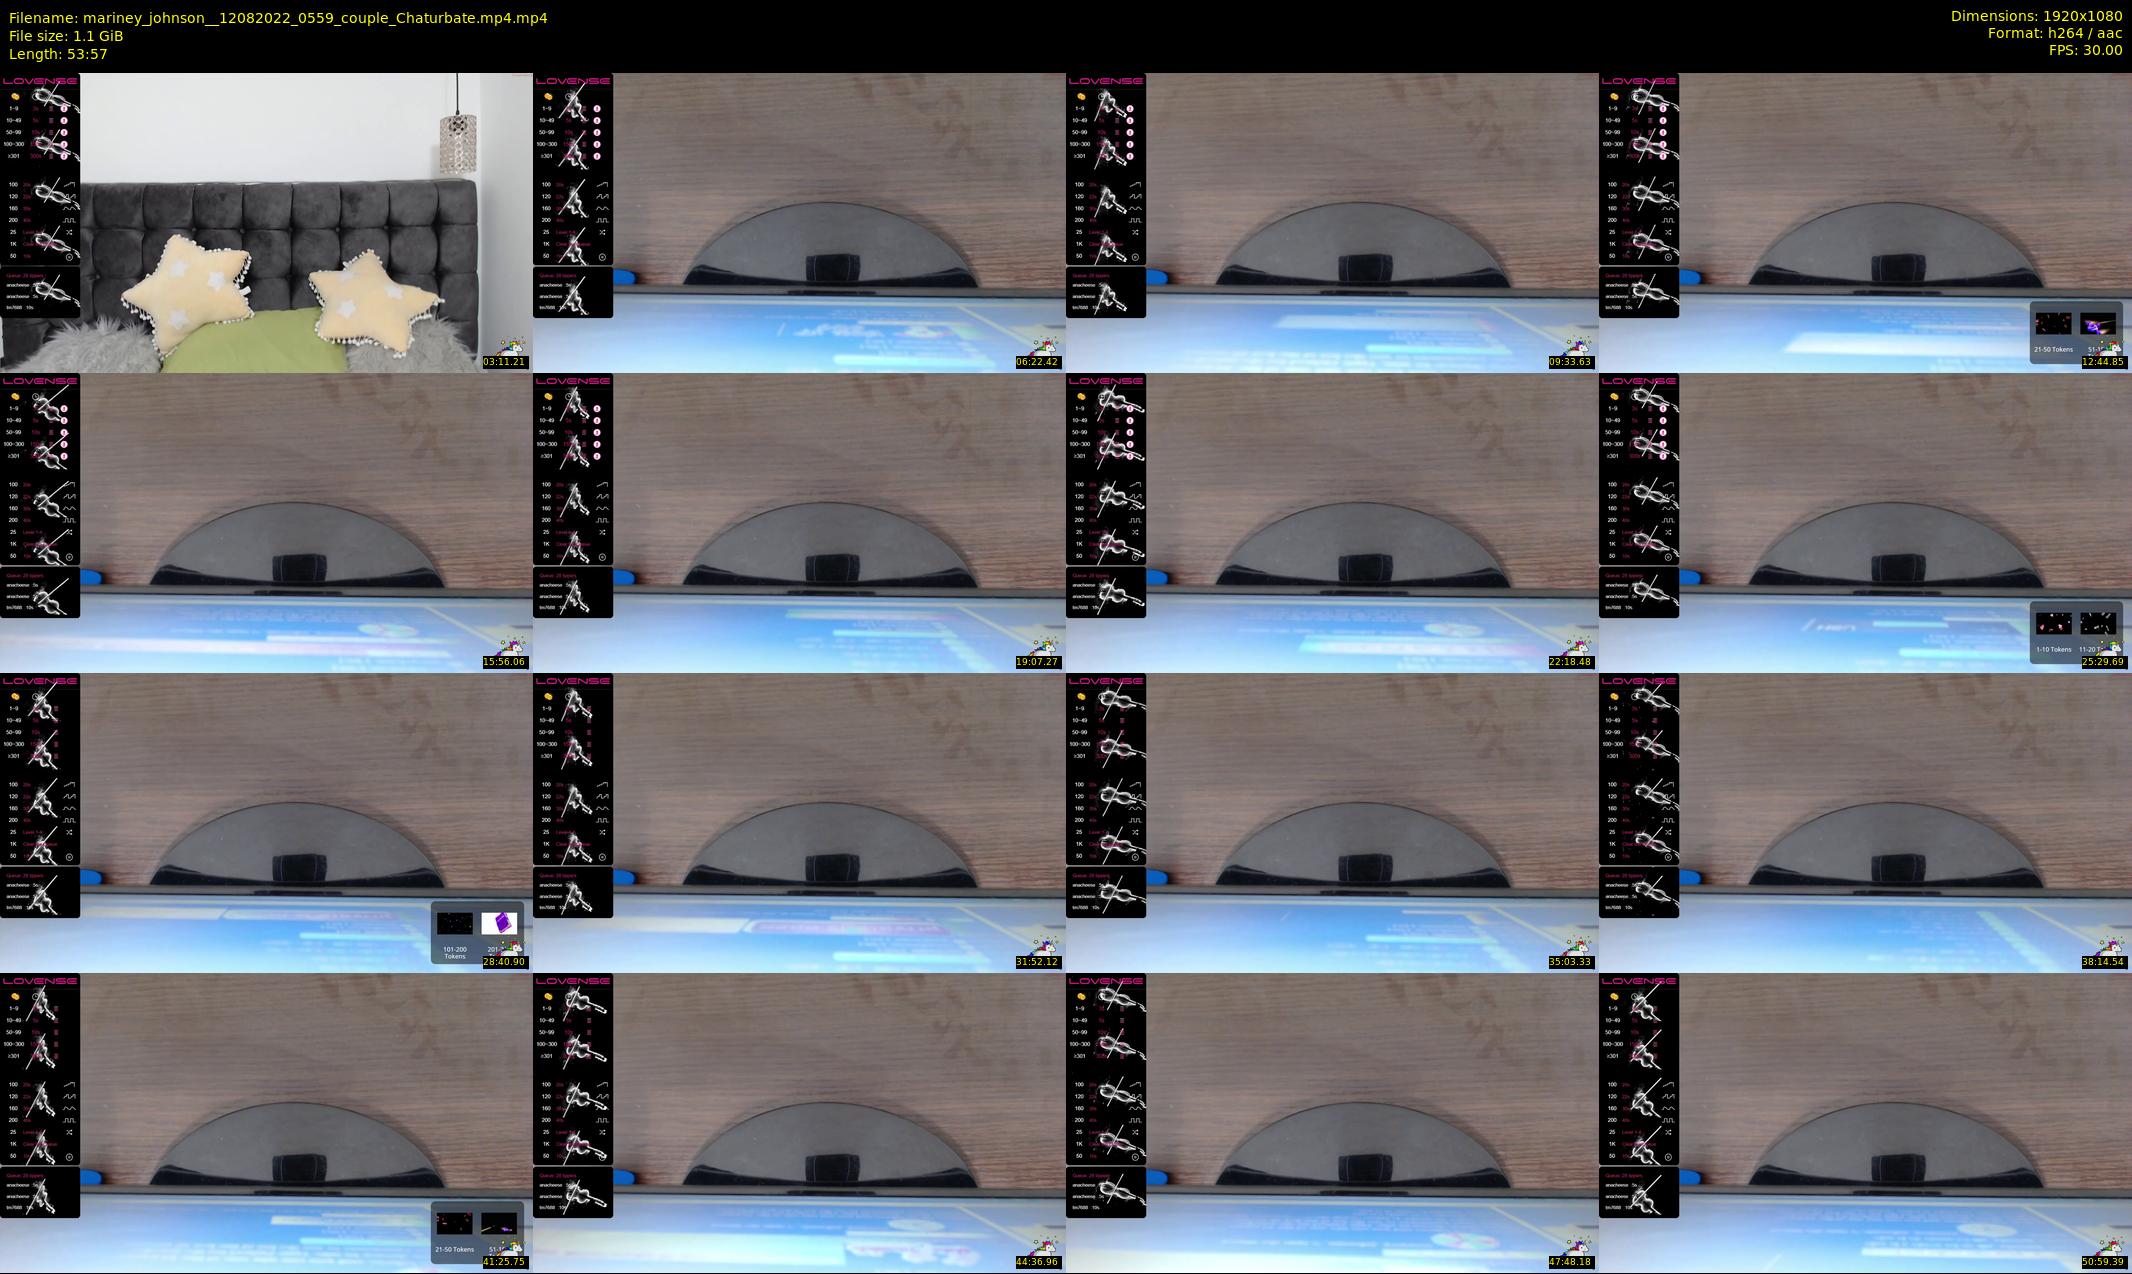2132x1274 pixels.
Task: Open the frame at 35:03.33
Action: click(1332, 822)
